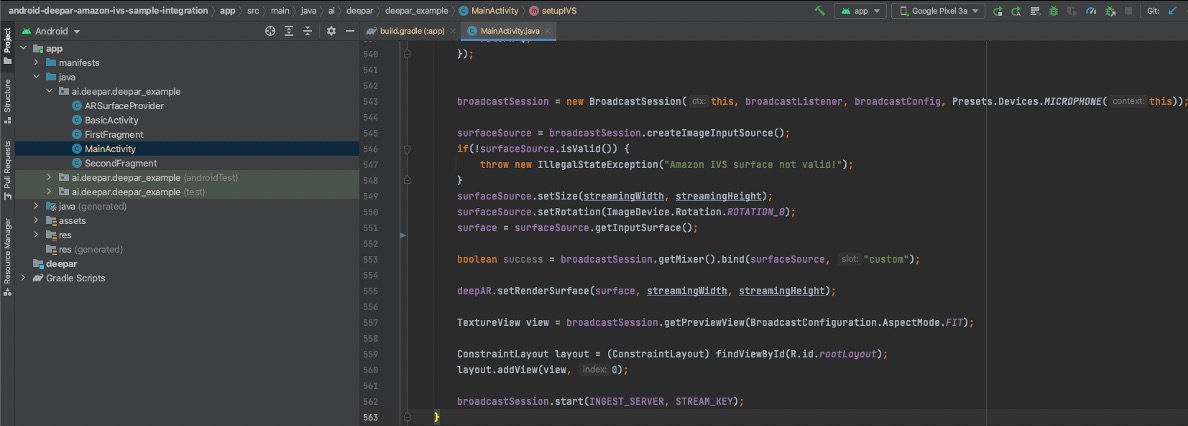The width and height of the screenshot is (1188, 426).
Task: Open the Profiler gauge icon in toolbar
Action: tap(1092, 11)
